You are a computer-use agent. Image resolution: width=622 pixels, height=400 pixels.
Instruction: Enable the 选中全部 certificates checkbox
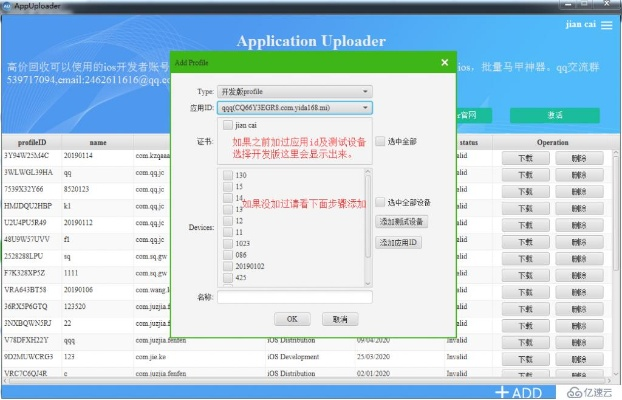pos(380,142)
